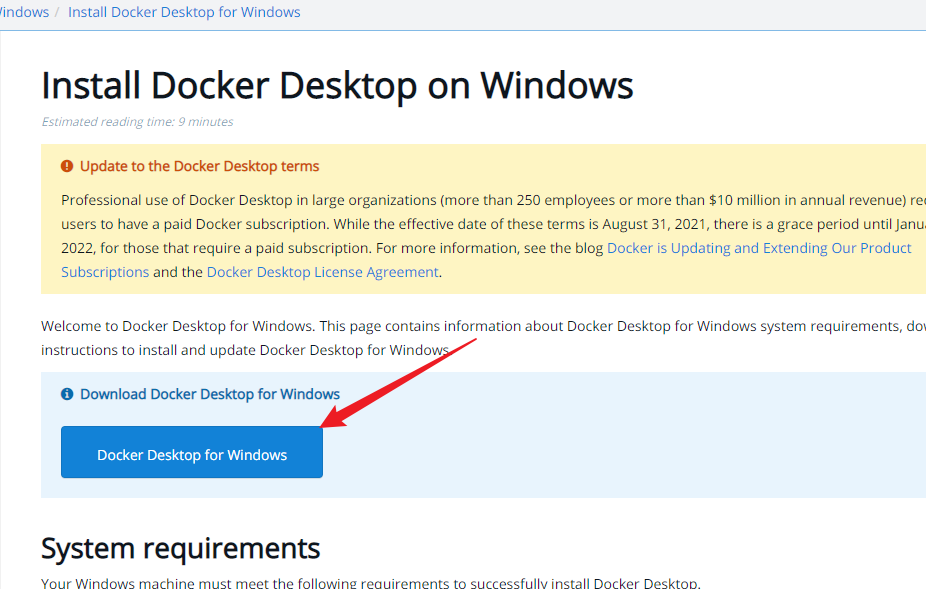The image size is (926, 589).
Task: Click the System requirements heading
Action: [181, 548]
